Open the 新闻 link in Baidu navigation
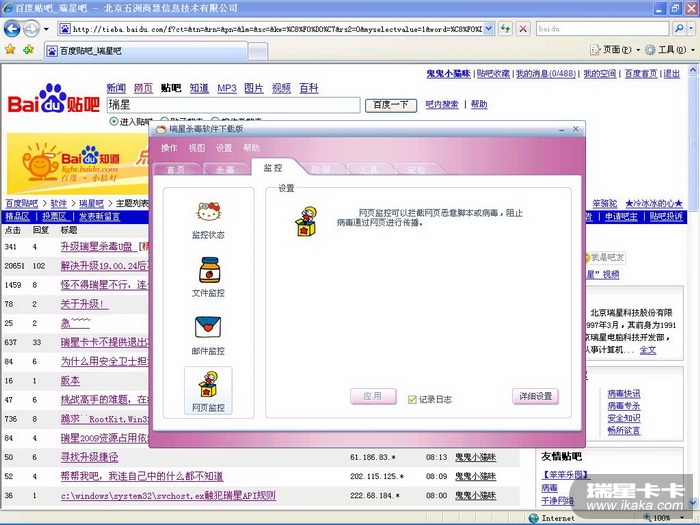The image size is (700, 525). [x=116, y=88]
